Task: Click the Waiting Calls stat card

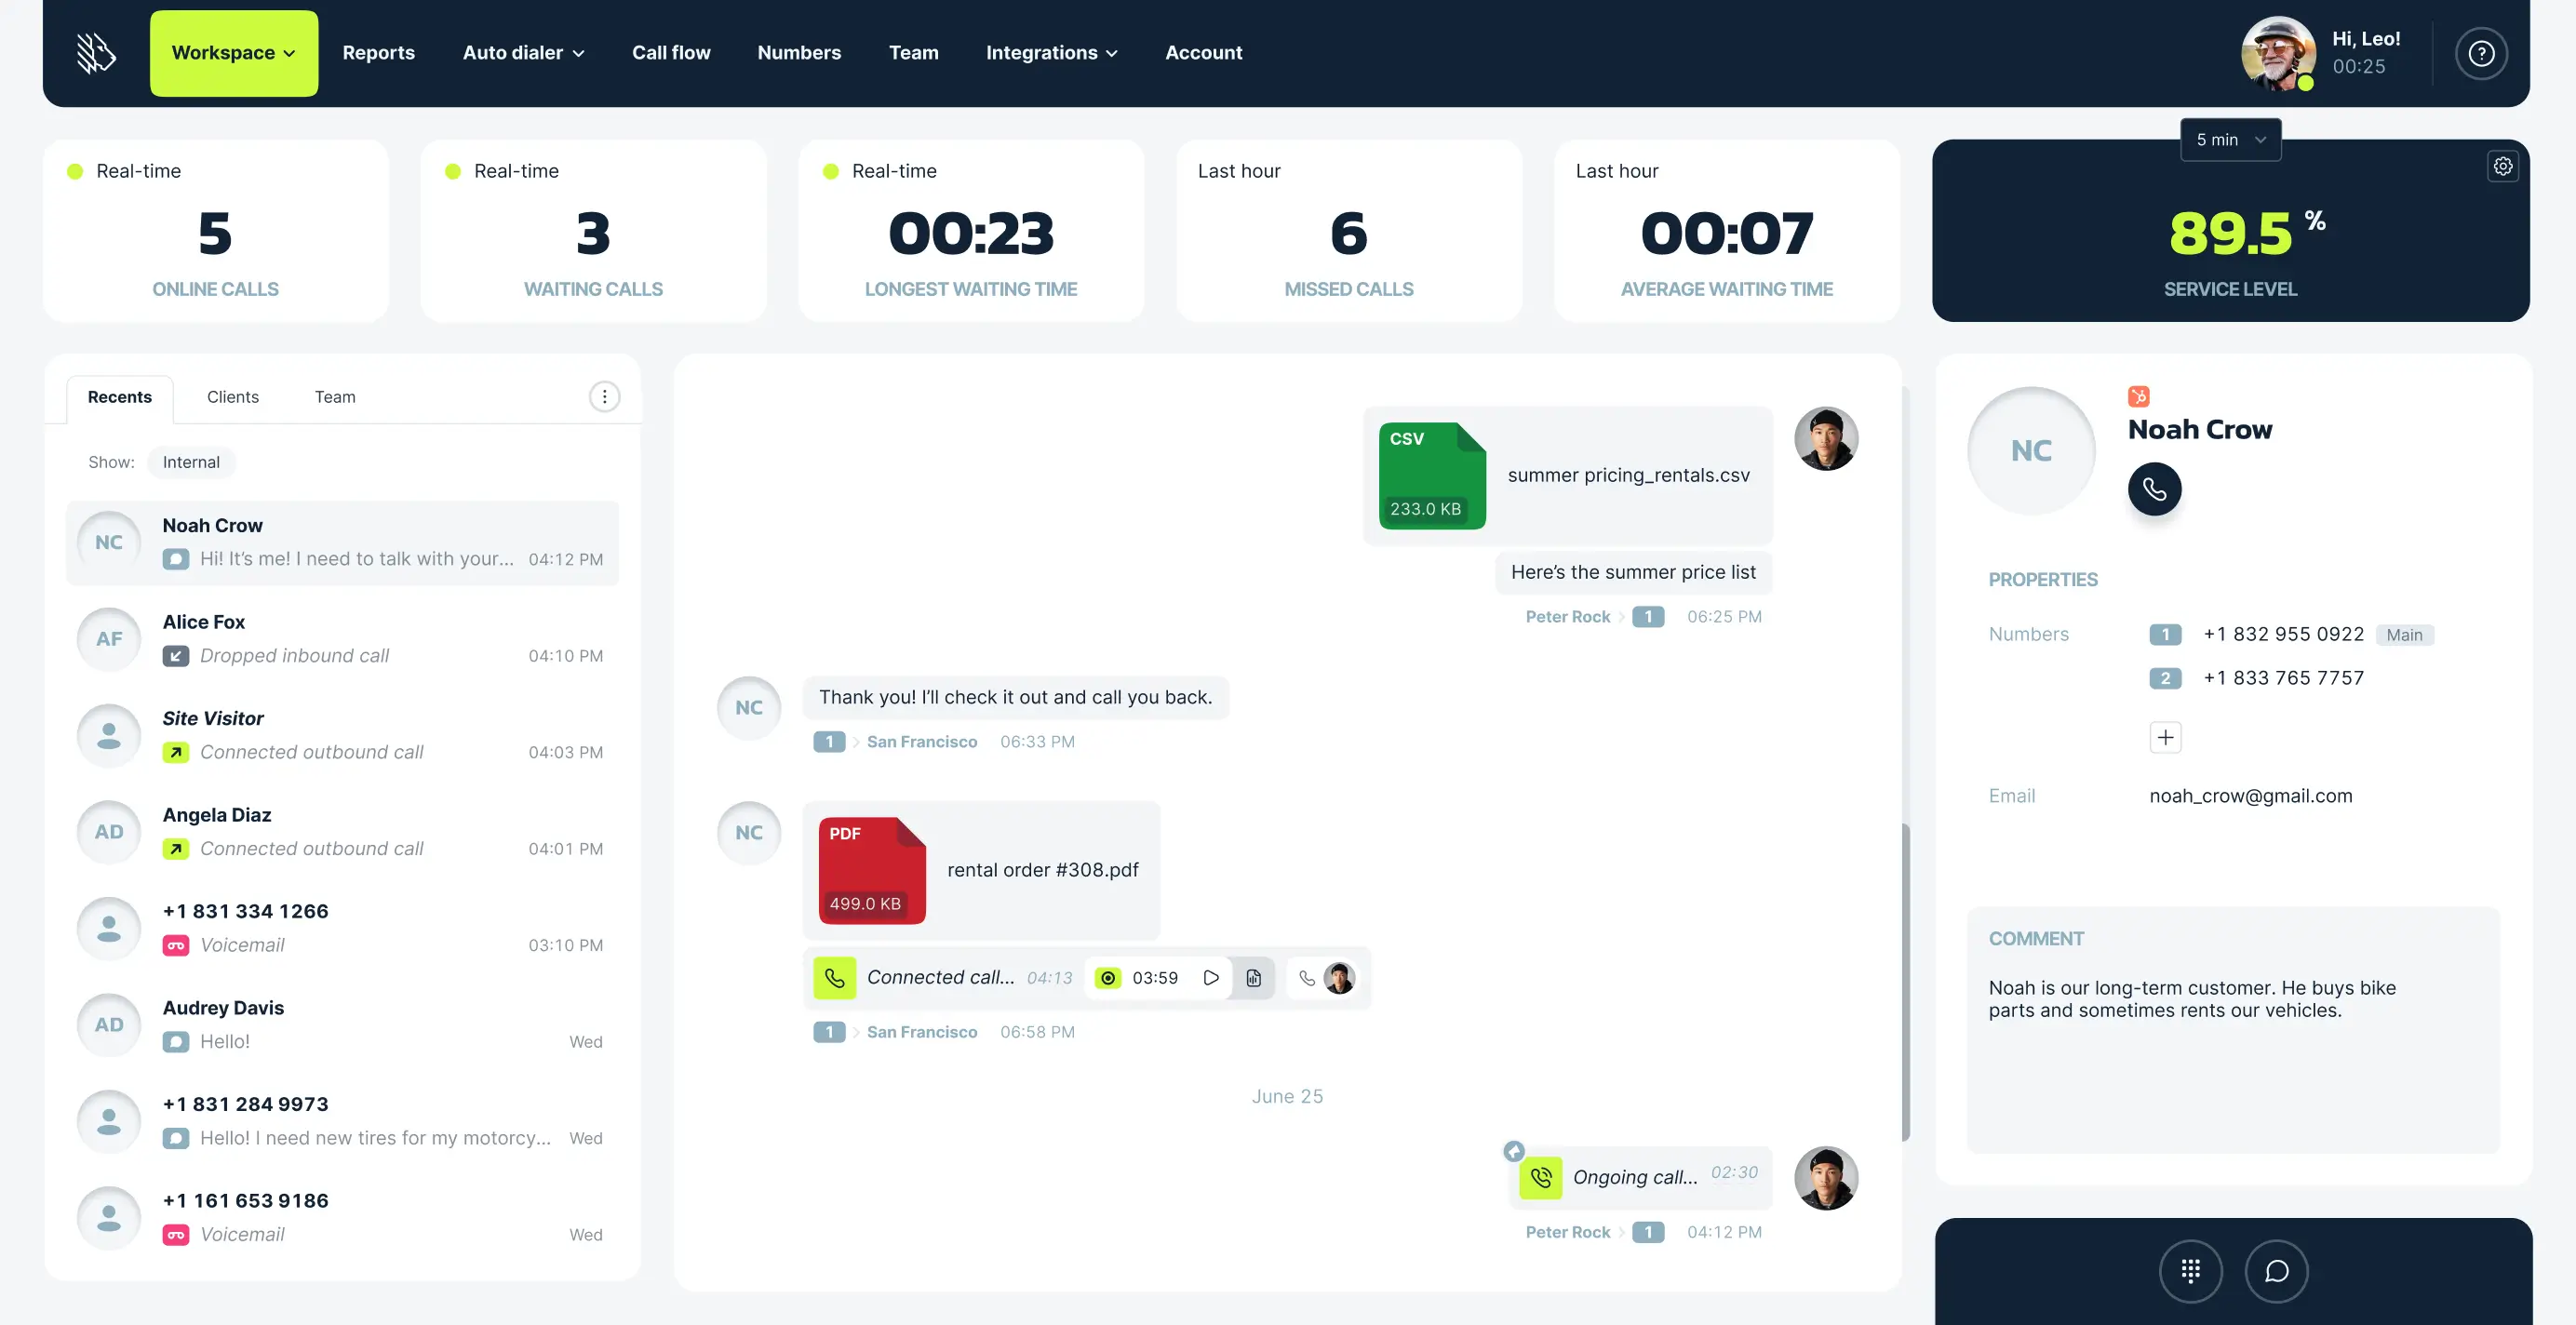Action: (x=593, y=230)
